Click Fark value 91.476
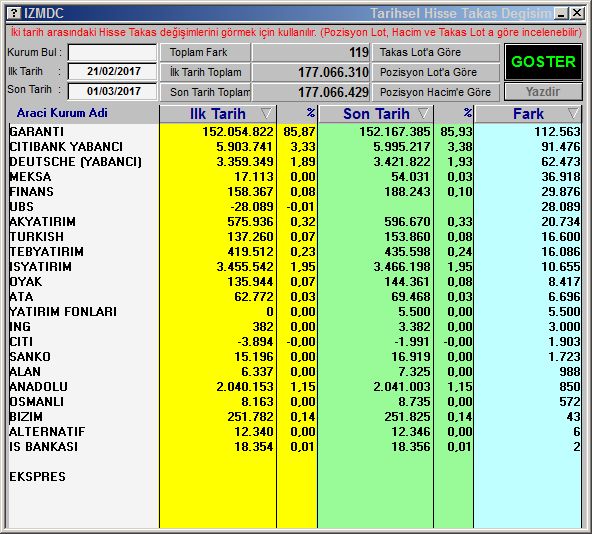592x534 pixels. pos(561,147)
